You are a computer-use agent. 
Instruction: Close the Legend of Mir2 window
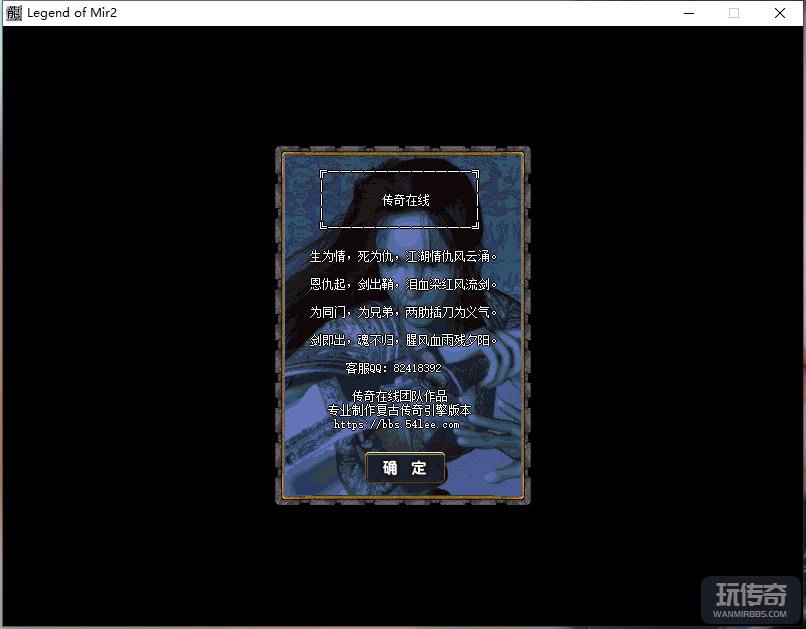(780, 13)
